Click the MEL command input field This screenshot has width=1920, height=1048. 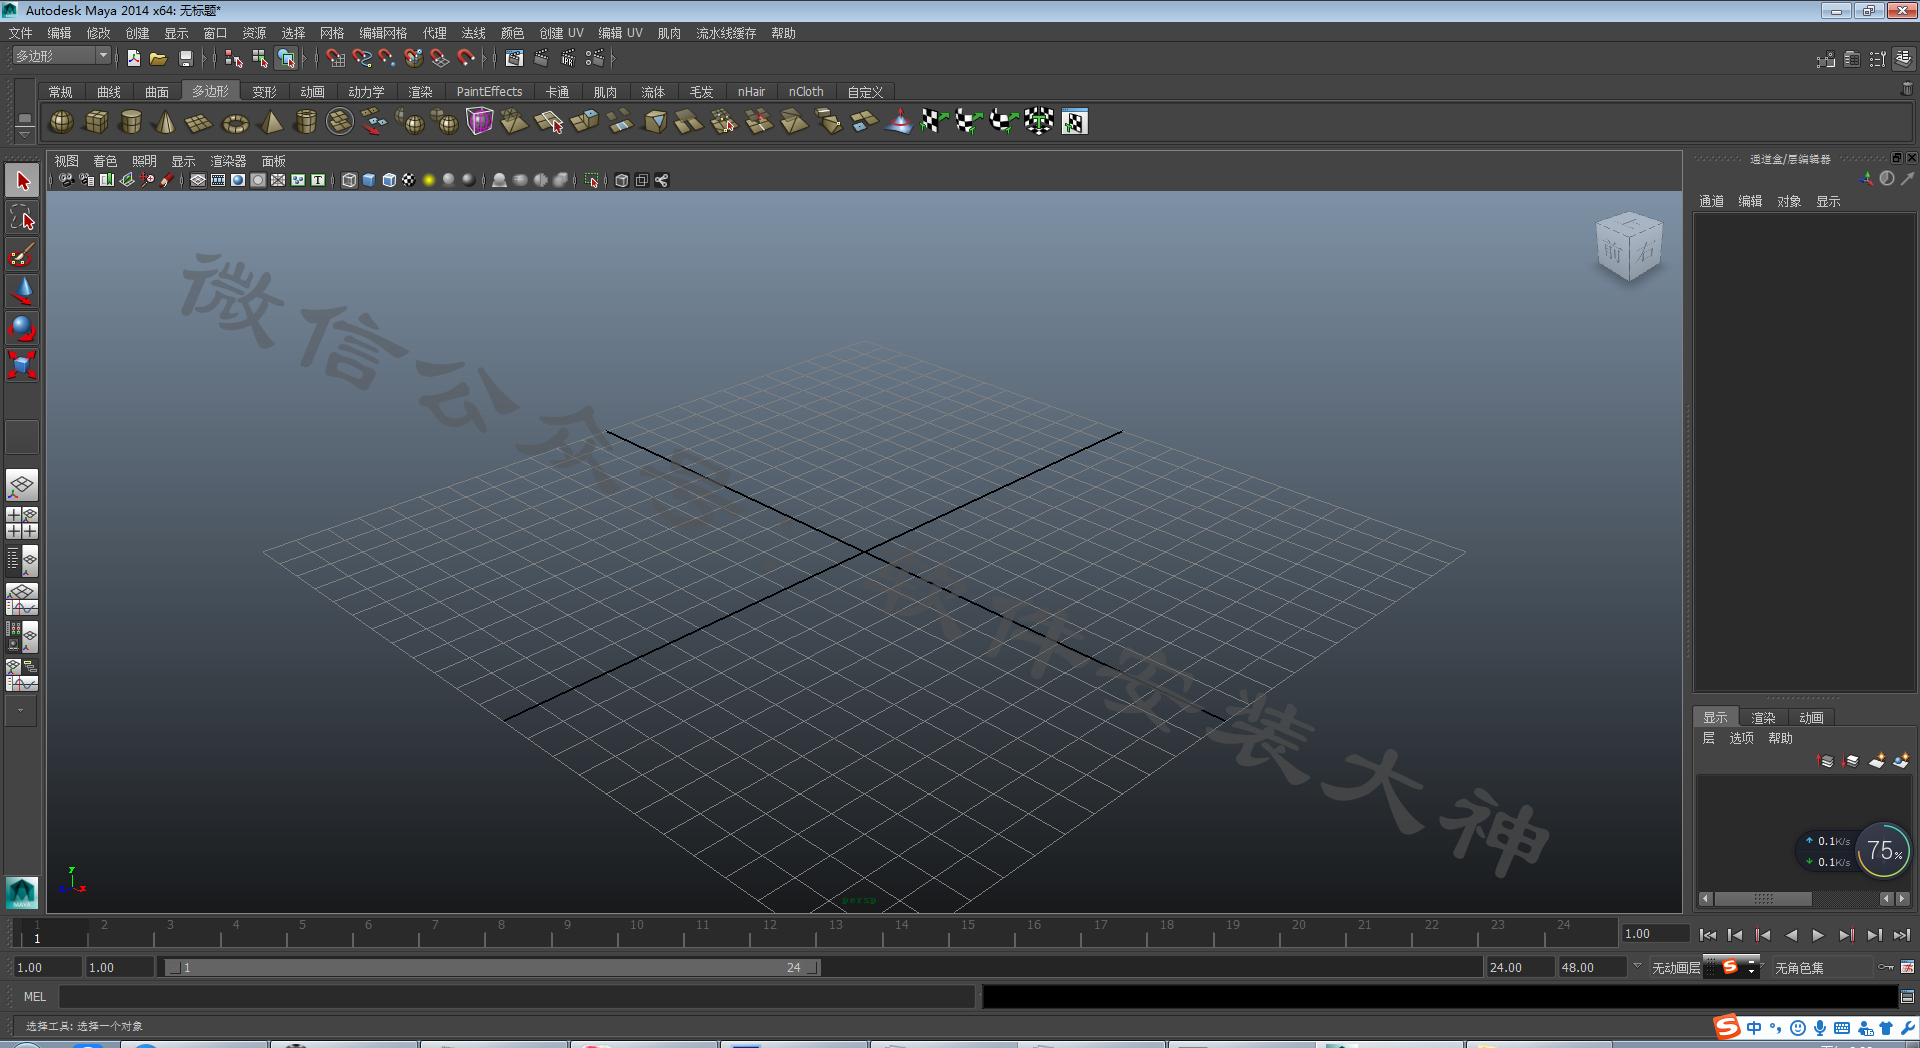click(516, 996)
